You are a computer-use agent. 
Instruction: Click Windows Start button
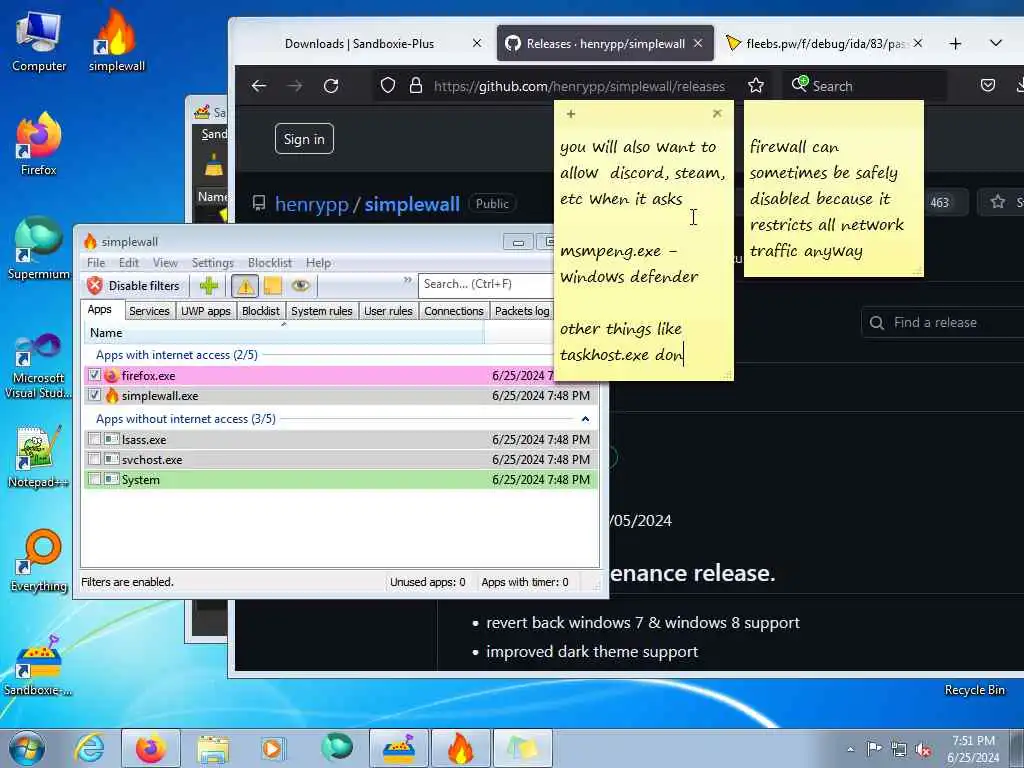[27, 748]
